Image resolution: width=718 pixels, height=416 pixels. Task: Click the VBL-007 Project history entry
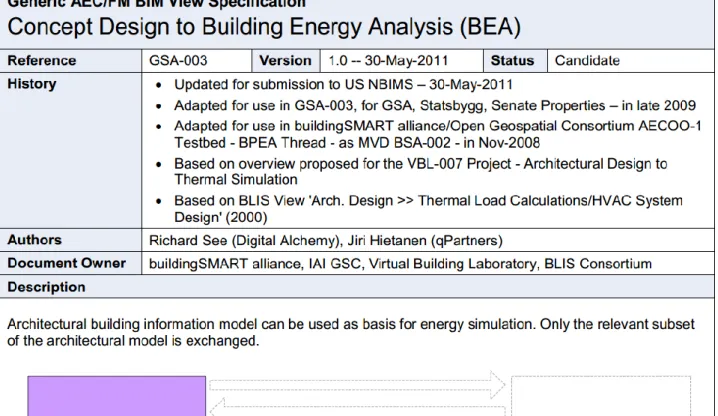coord(420,171)
